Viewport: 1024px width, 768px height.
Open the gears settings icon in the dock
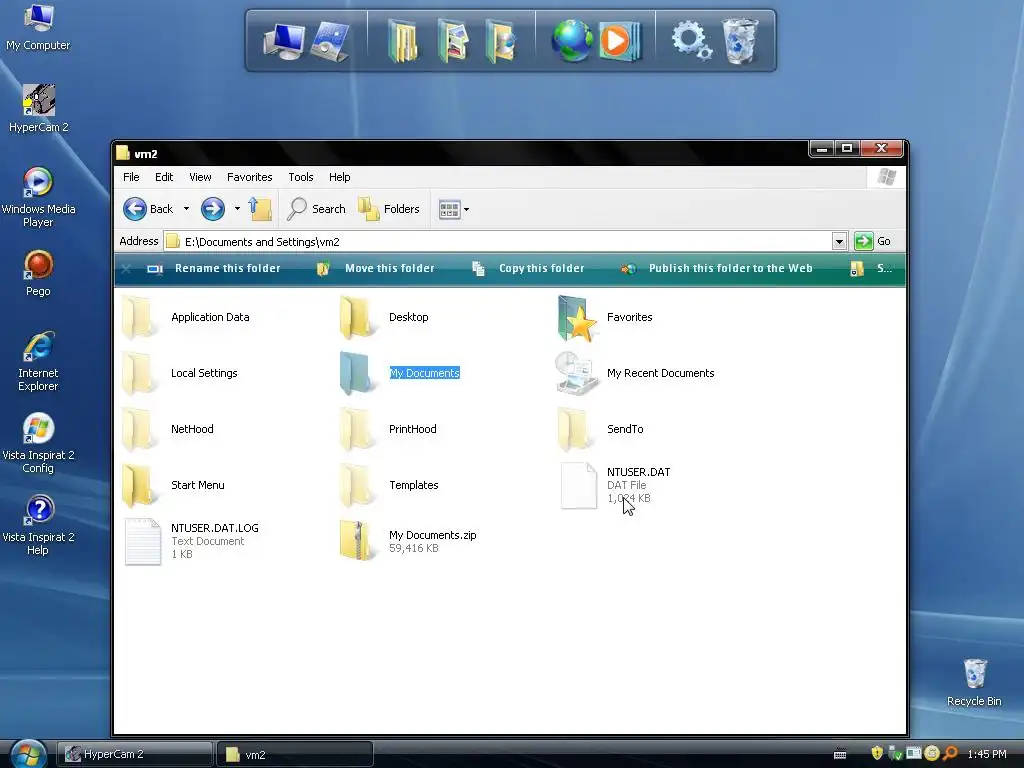pyautogui.click(x=692, y=40)
